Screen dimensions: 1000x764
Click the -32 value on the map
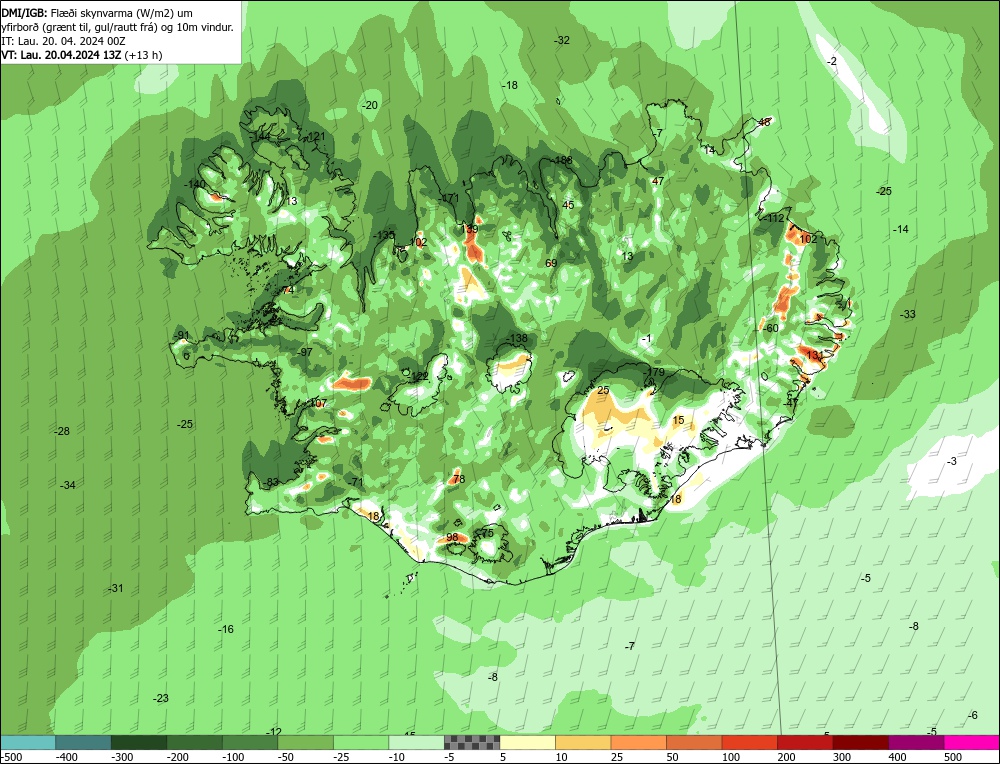562,40
